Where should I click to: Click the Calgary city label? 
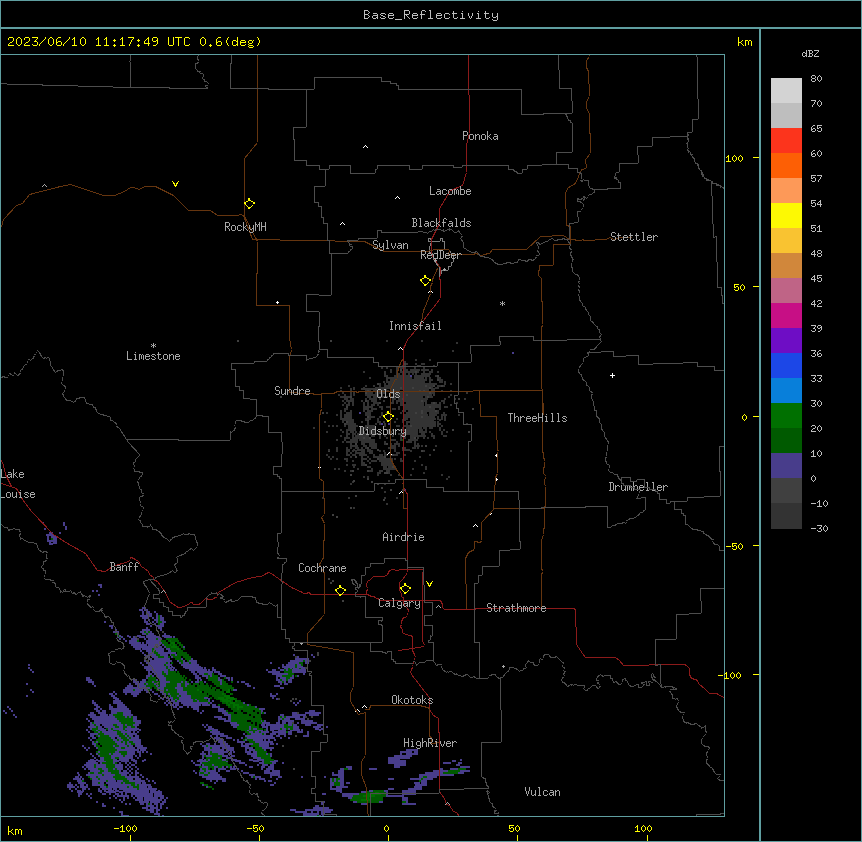click(x=399, y=603)
